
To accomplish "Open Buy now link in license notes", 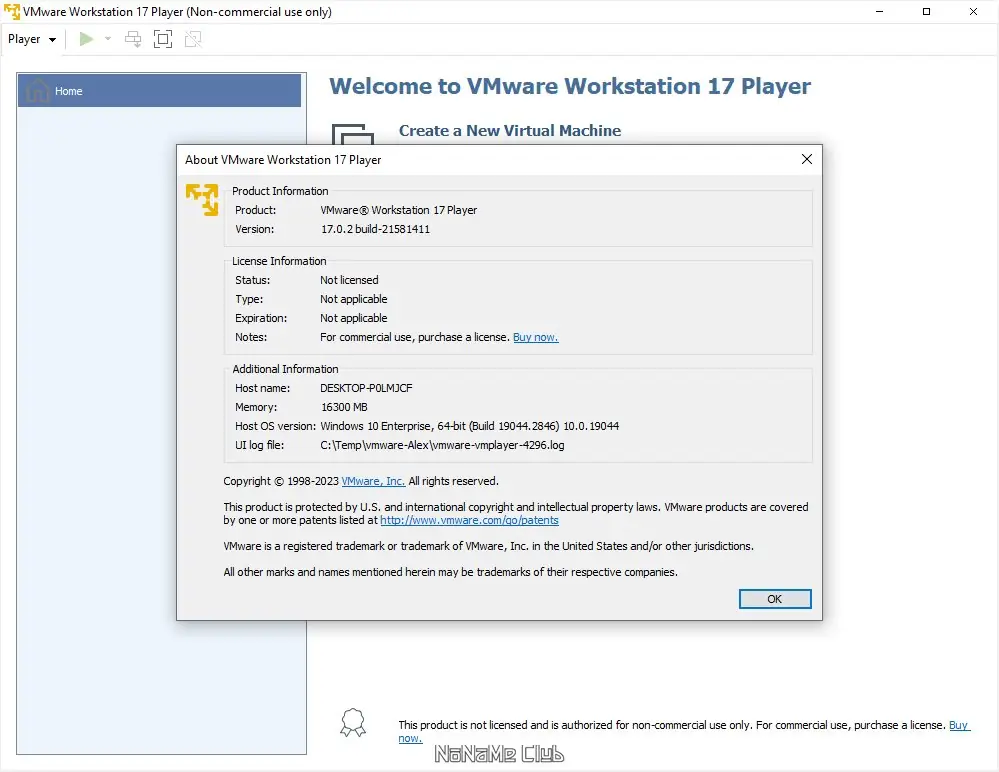I will pos(535,338).
